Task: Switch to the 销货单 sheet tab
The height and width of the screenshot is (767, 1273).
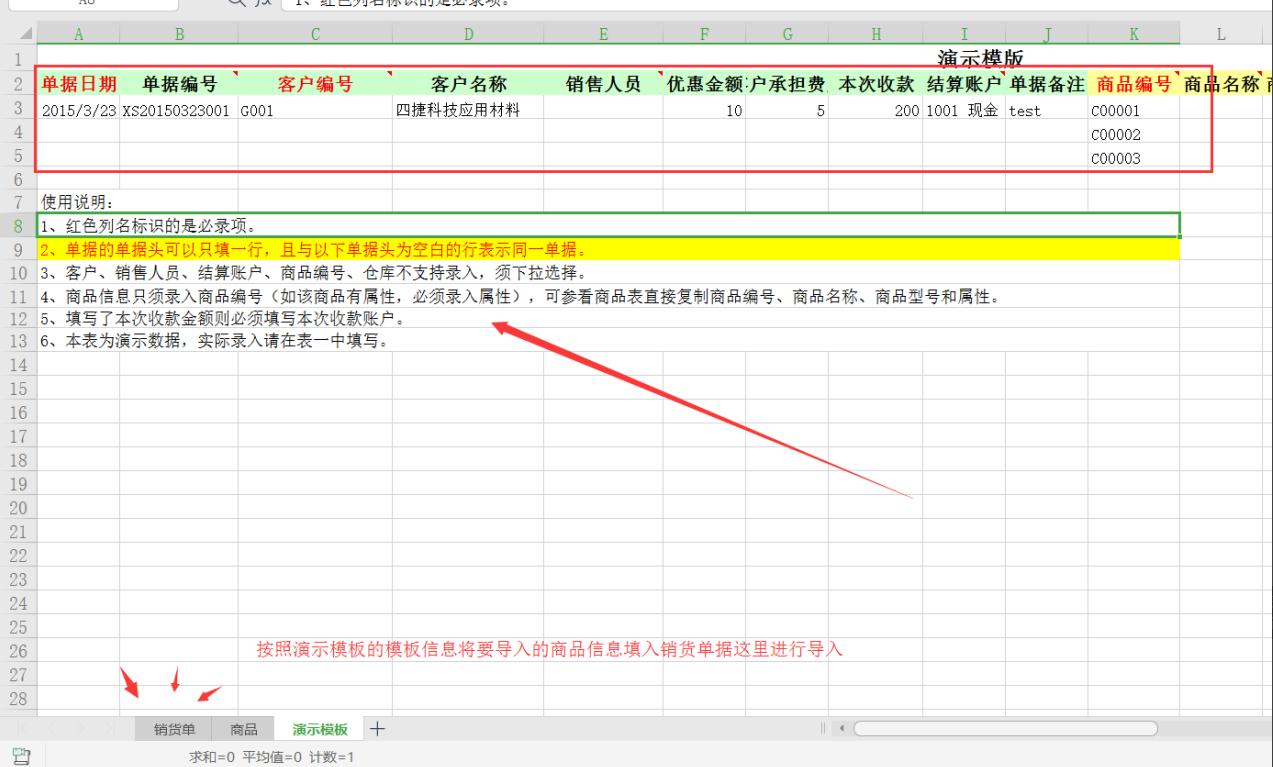Action: click(x=174, y=730)
